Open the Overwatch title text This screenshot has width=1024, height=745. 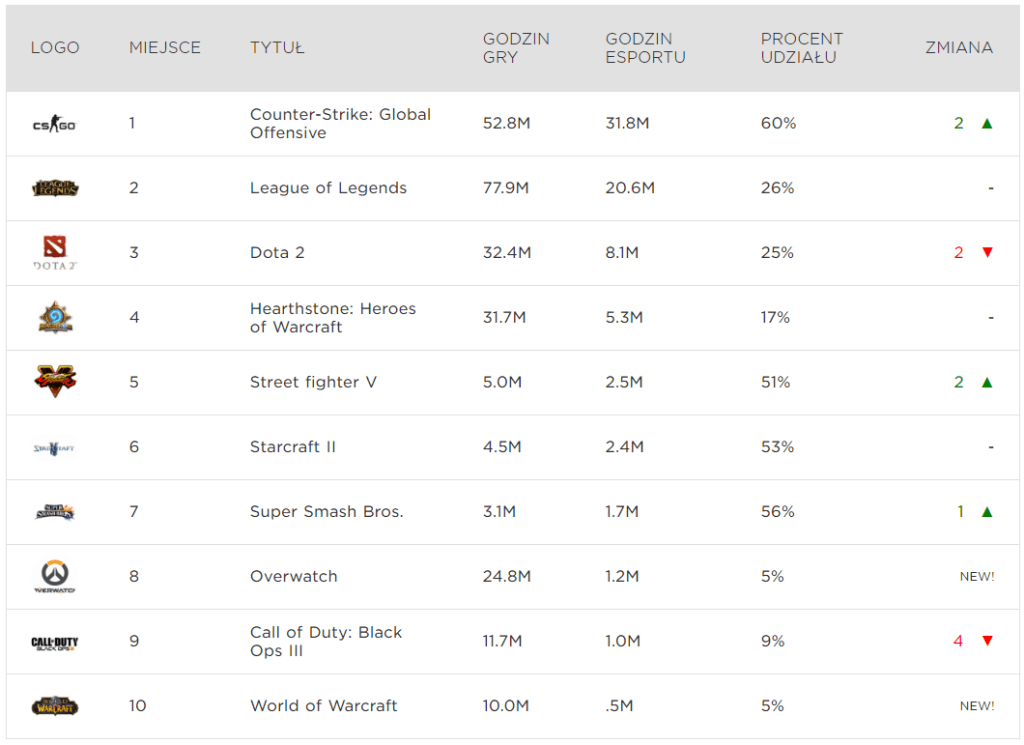click(293, 577)
